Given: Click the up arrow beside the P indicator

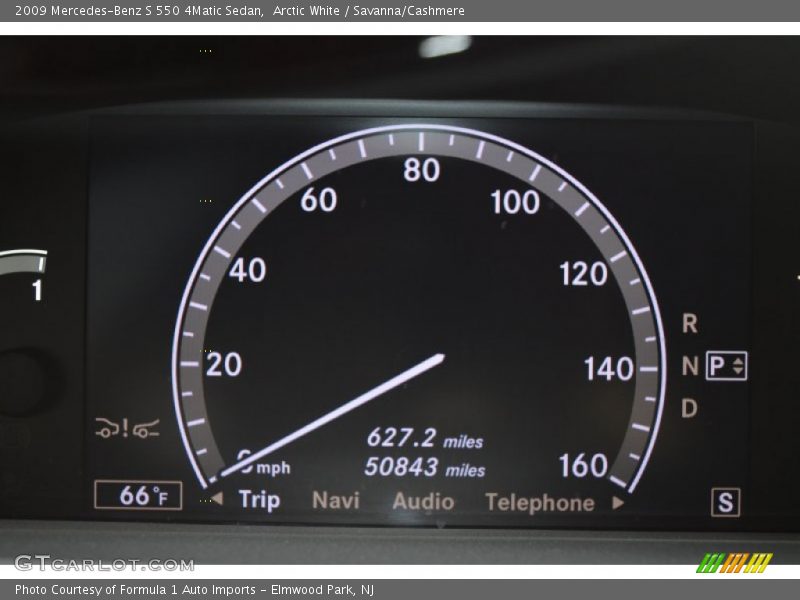Looking at the screenshot, I should pos(737,361).
